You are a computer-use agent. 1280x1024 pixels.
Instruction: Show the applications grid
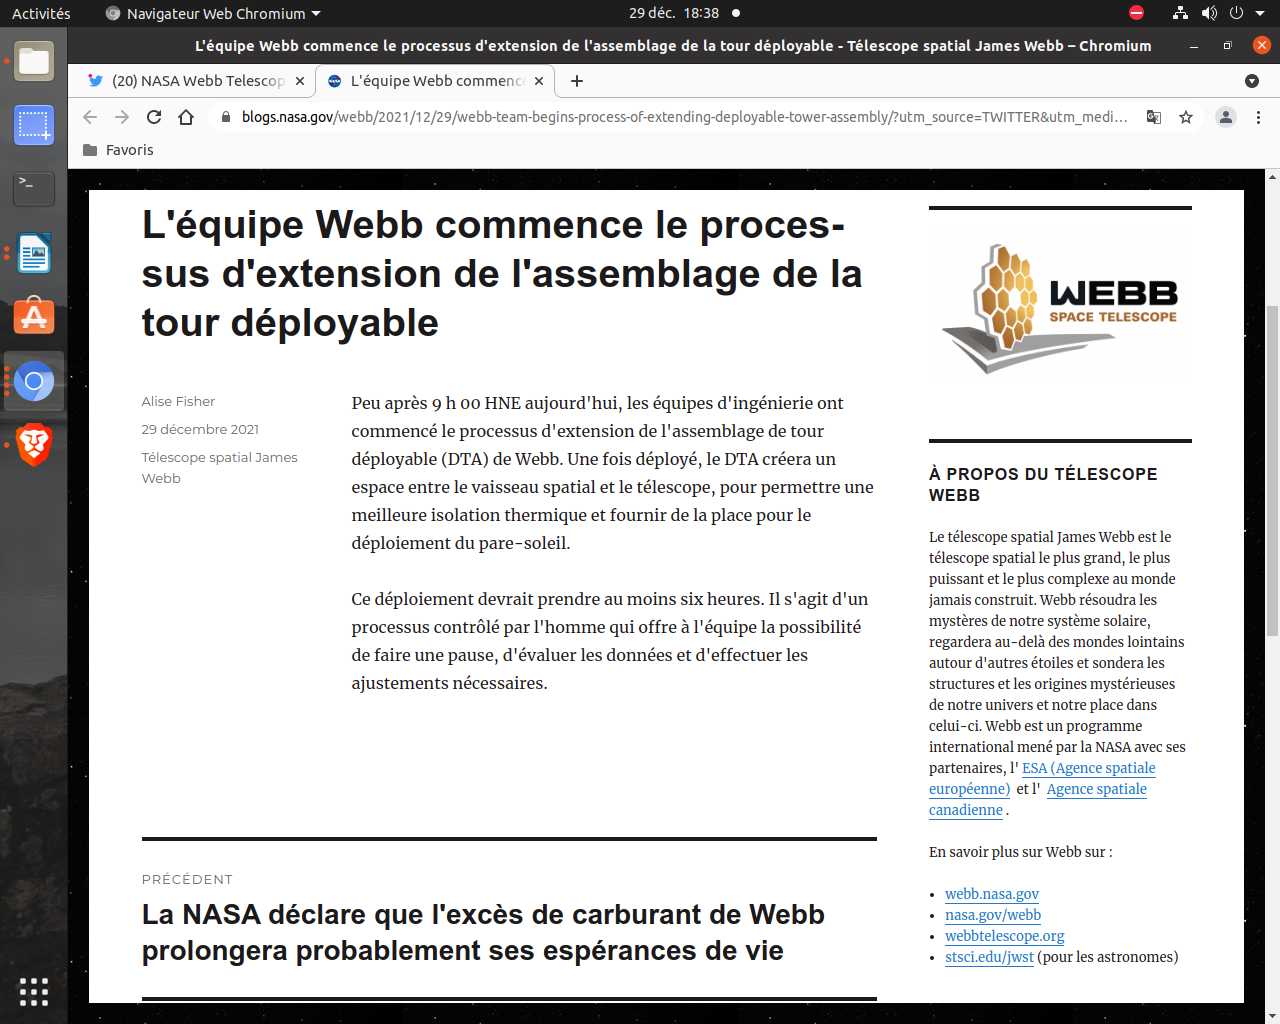tap(34, 991)
